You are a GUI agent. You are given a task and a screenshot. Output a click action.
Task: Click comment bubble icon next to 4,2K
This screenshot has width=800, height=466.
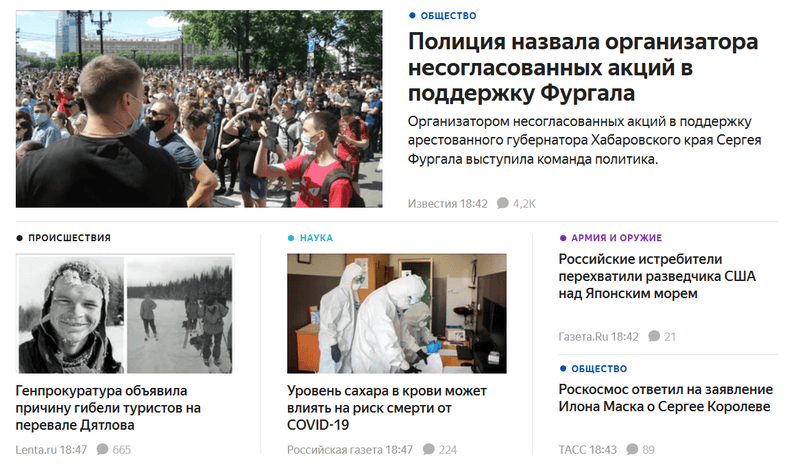pyautogui.click(x=503, y=203)
